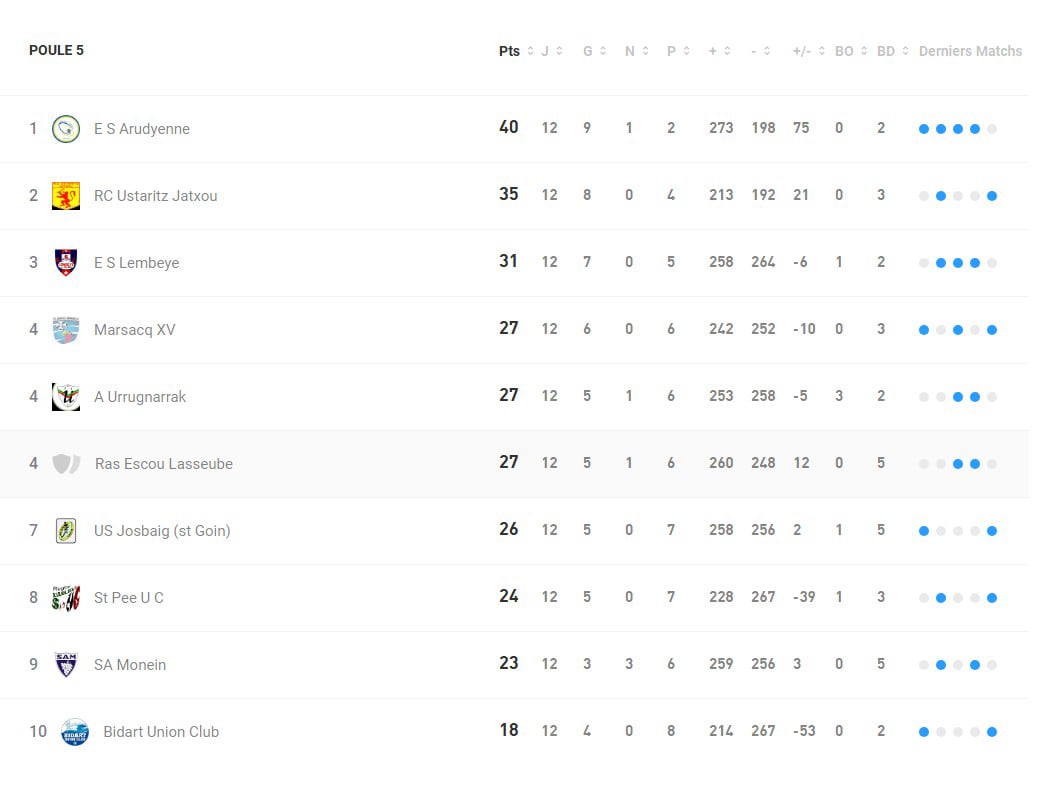Viewport: 1058px width, 805px height.
Task: Click the E S Arudyenne club logo
Action: coord(66,129)
